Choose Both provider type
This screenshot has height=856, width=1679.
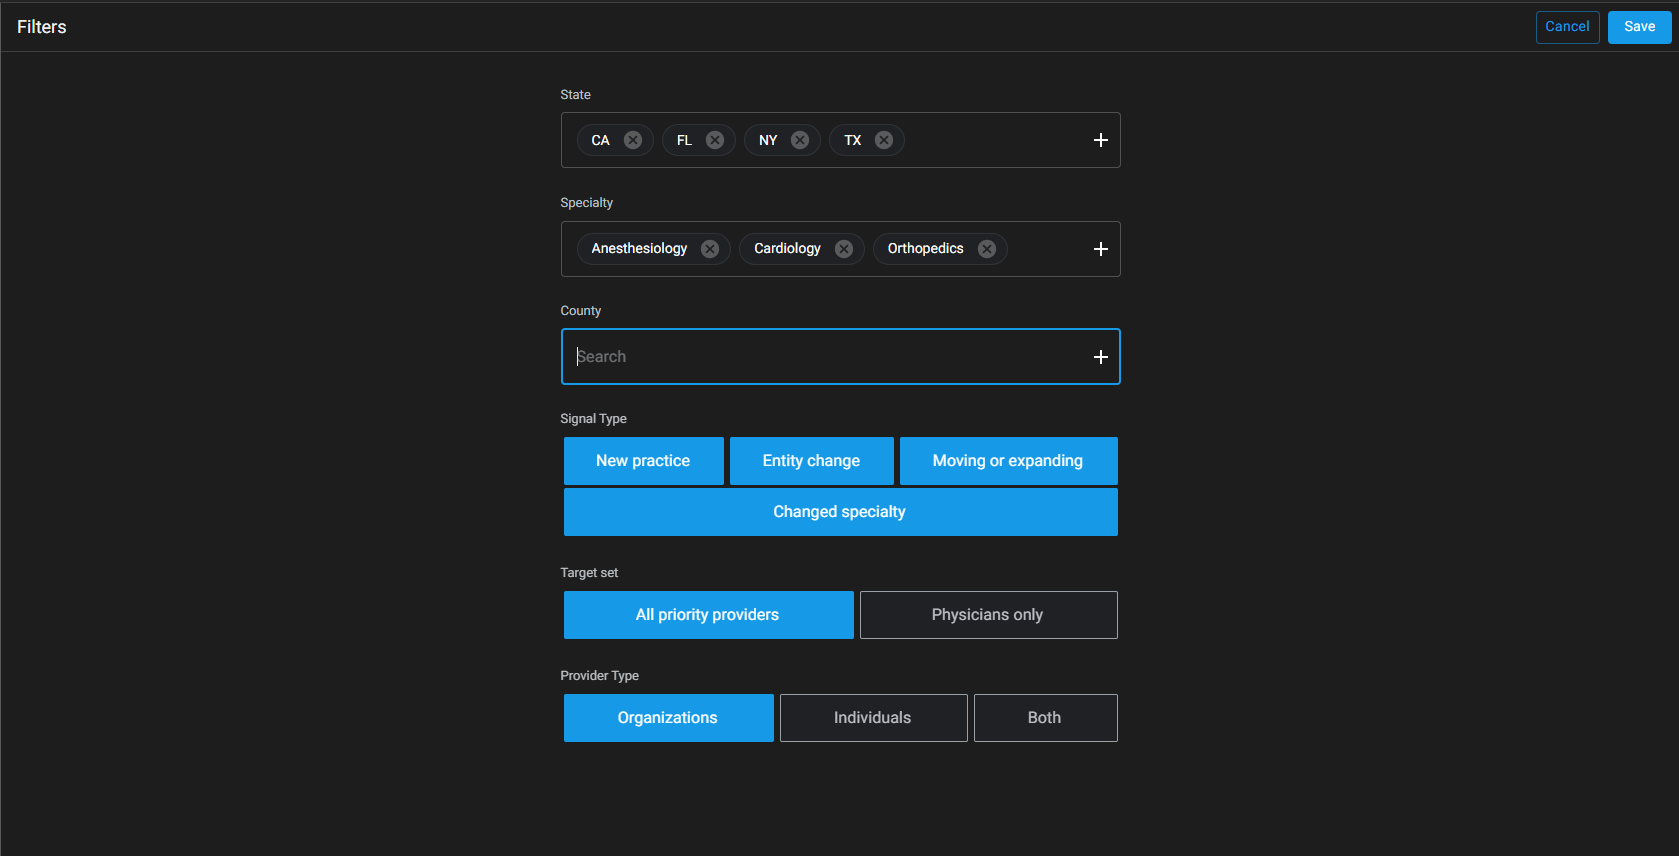pyautogui.click(x=1045, y=718)
